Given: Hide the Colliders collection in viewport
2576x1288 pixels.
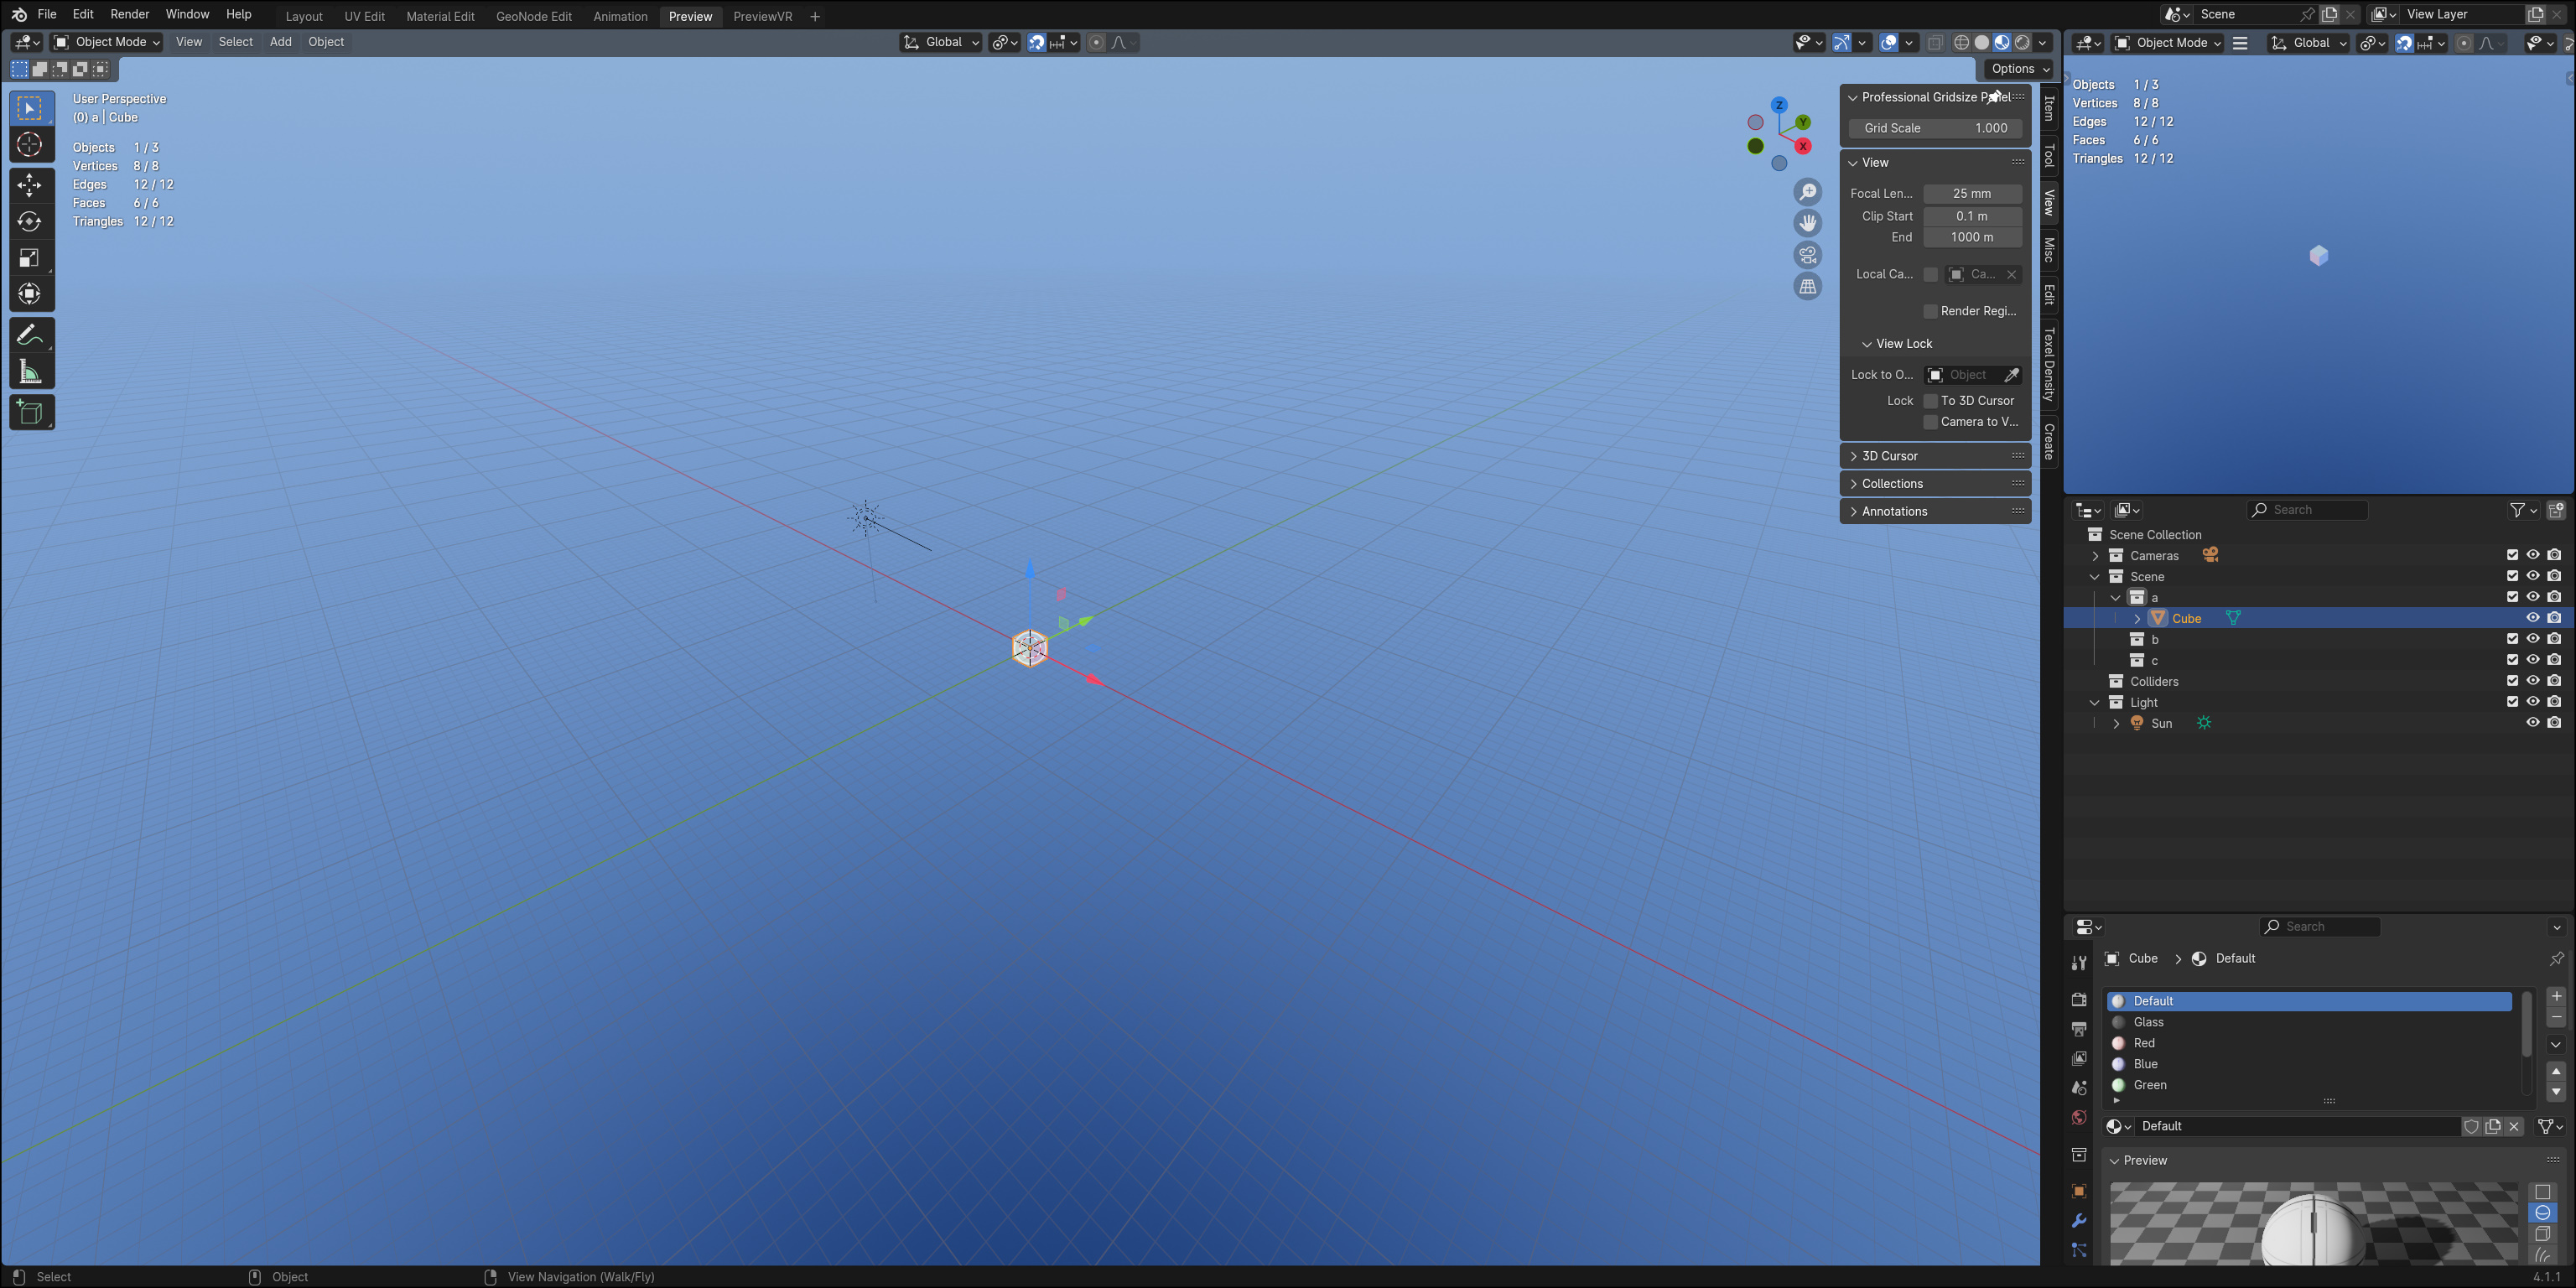Looking at the screenshot, I should click(x=2533, y=681).
